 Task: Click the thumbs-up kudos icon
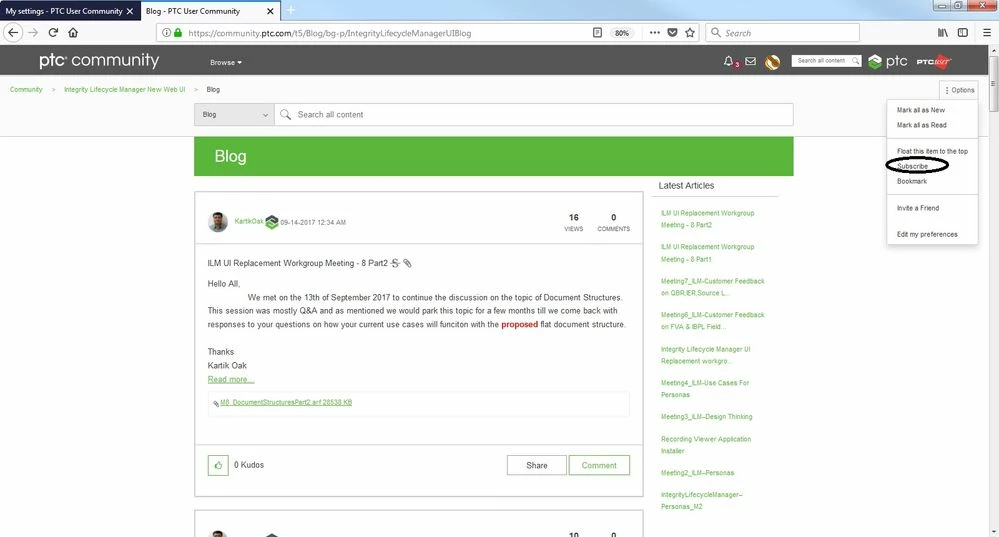click(218, 465)
